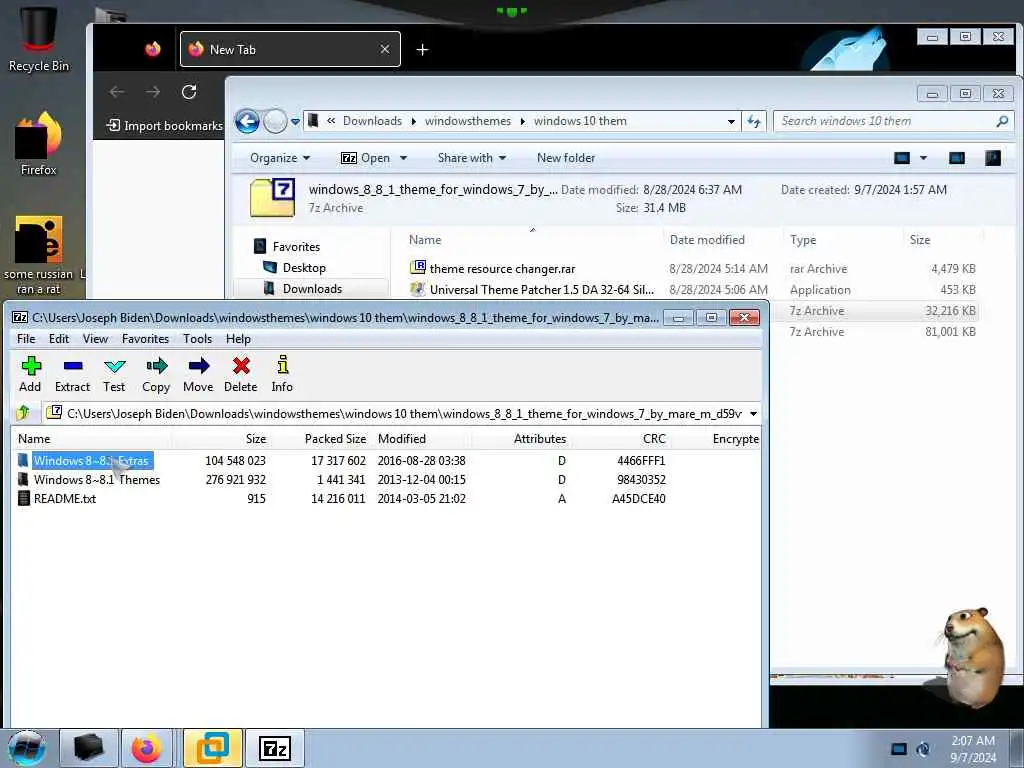
Task: Click windowsthemes in the address breadcrumb
Action: coord(468,121)
